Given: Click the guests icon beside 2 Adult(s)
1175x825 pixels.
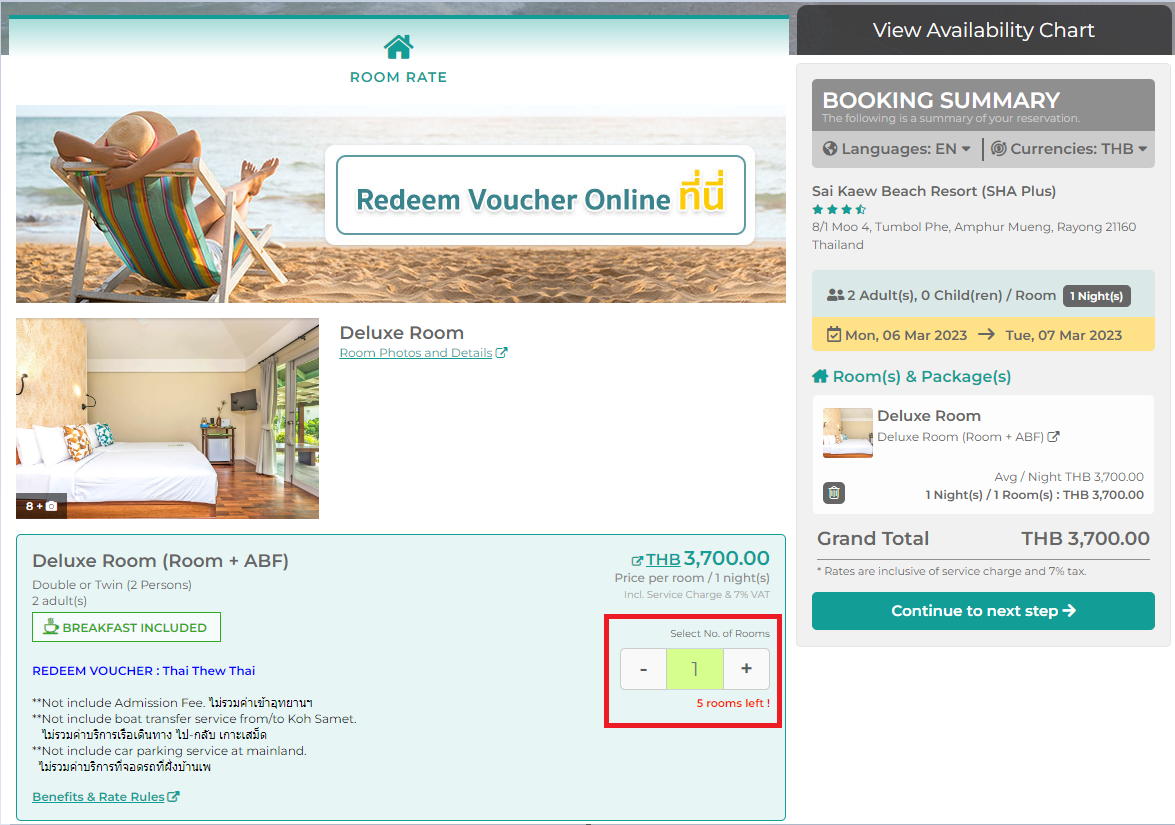Looking at the screenshot, I should [836, 295].
